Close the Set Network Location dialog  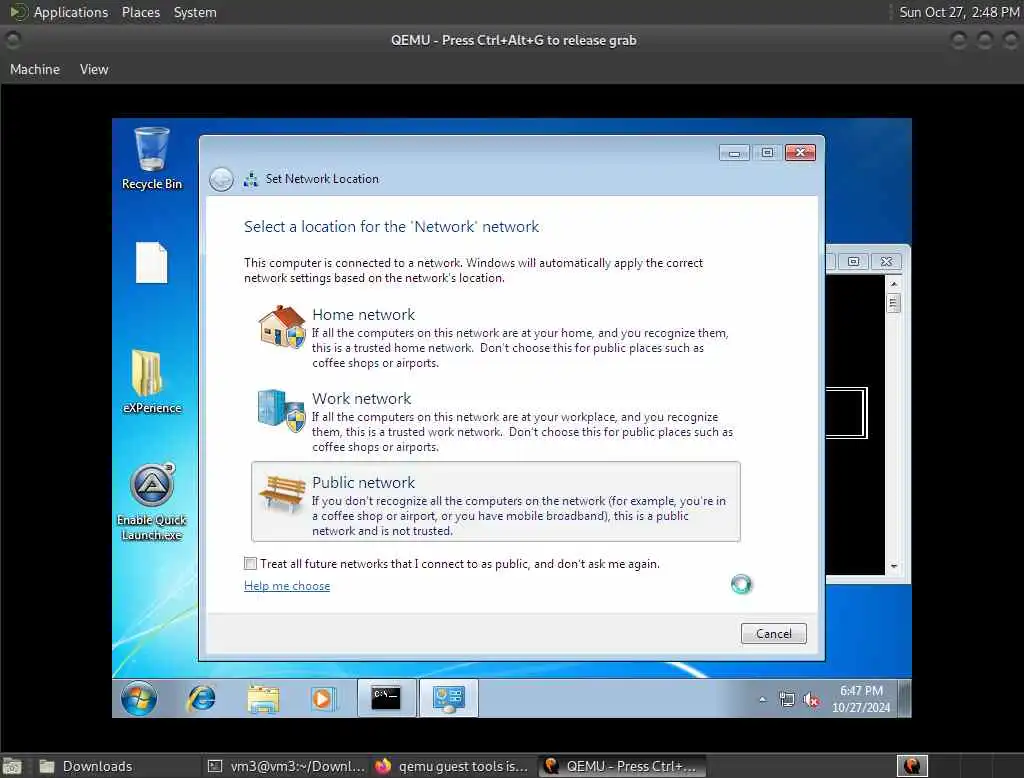[x=800, y=153]
